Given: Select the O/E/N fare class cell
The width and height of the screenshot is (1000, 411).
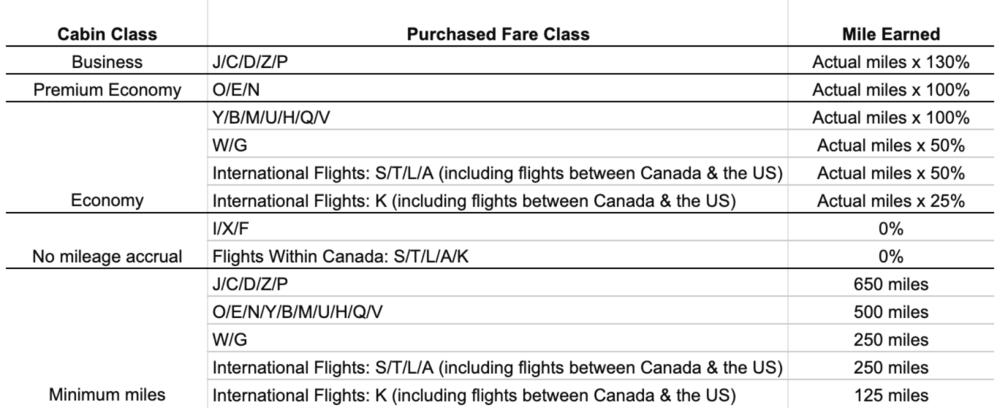Looking at the screenshot, I should pyautogui.click(x=497, y=89).
